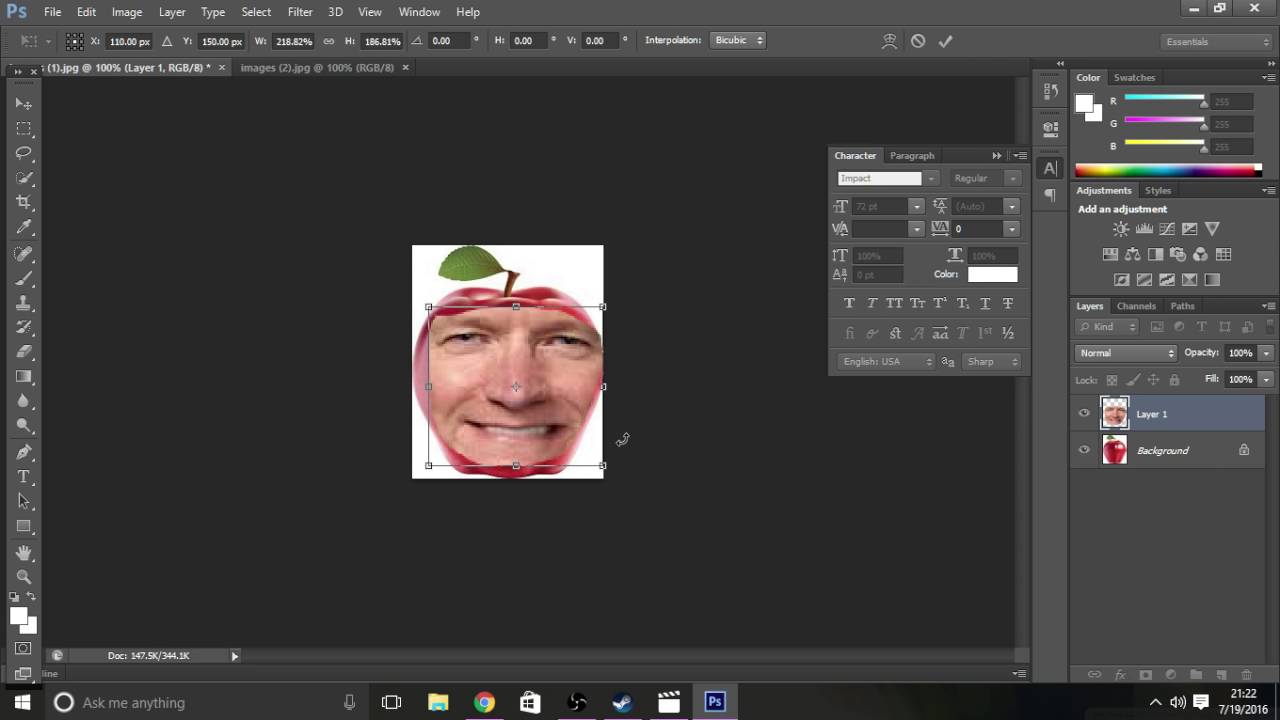Image resolution: width=1280 pixels, height=720 pixels.
Task: Click the X position input field
Action: 129,41
